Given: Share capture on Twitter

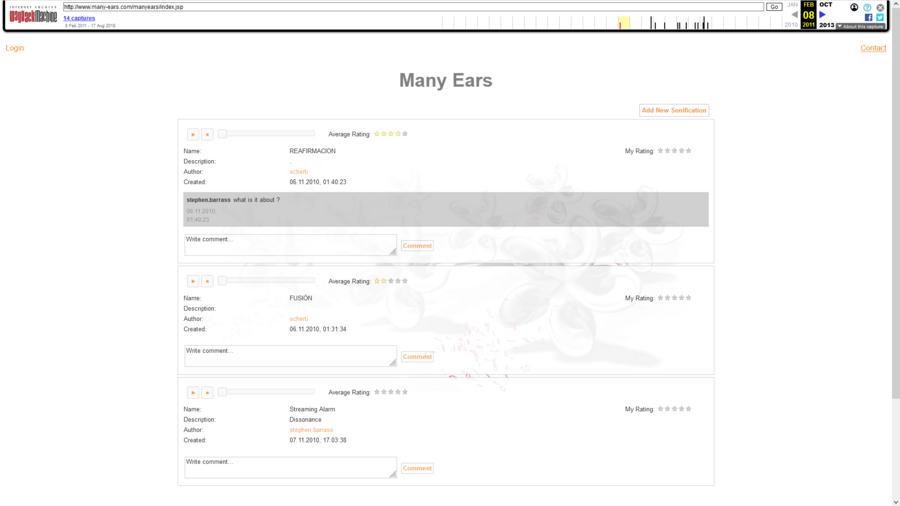Looking at the screenshot, I should pos(880,17).
